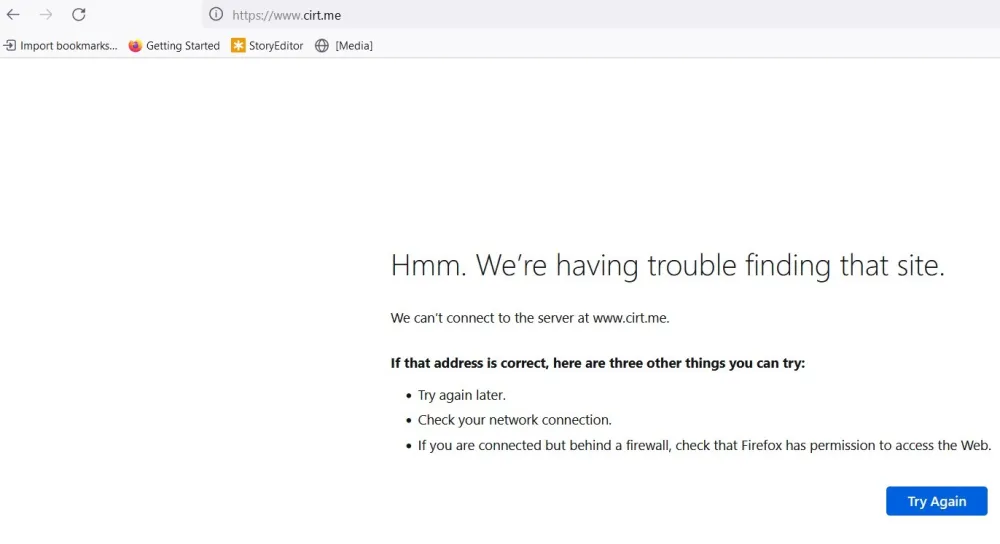Click the "Check your network connection." bullet
1000x544 pixels.
(x=514, y=420)
